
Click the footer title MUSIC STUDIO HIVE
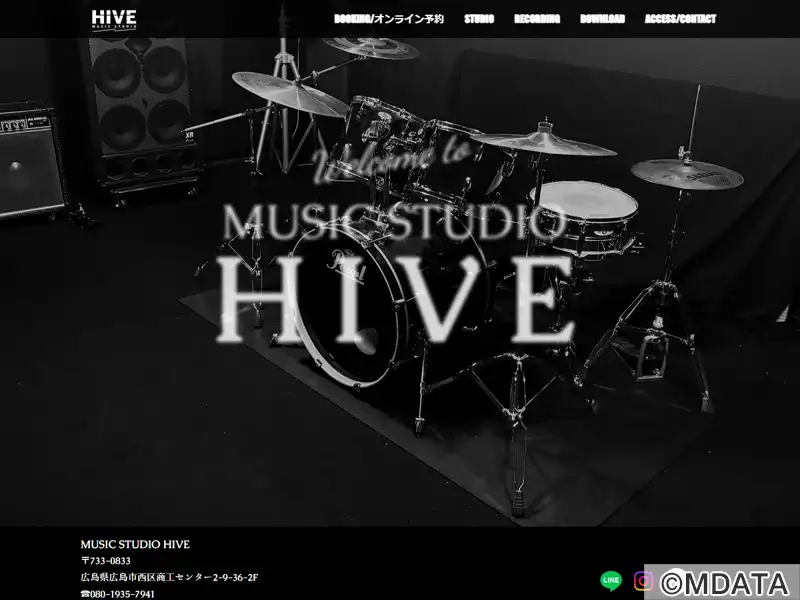pyautogui.click(x=135, y=544)
